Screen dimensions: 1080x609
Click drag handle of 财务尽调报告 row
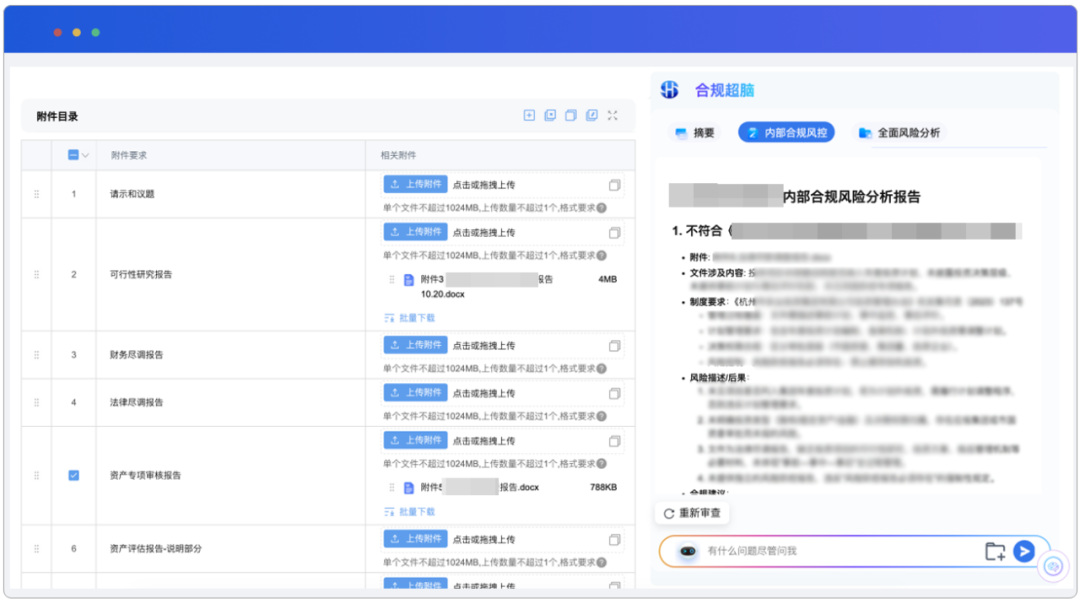[x=37, y=355]
